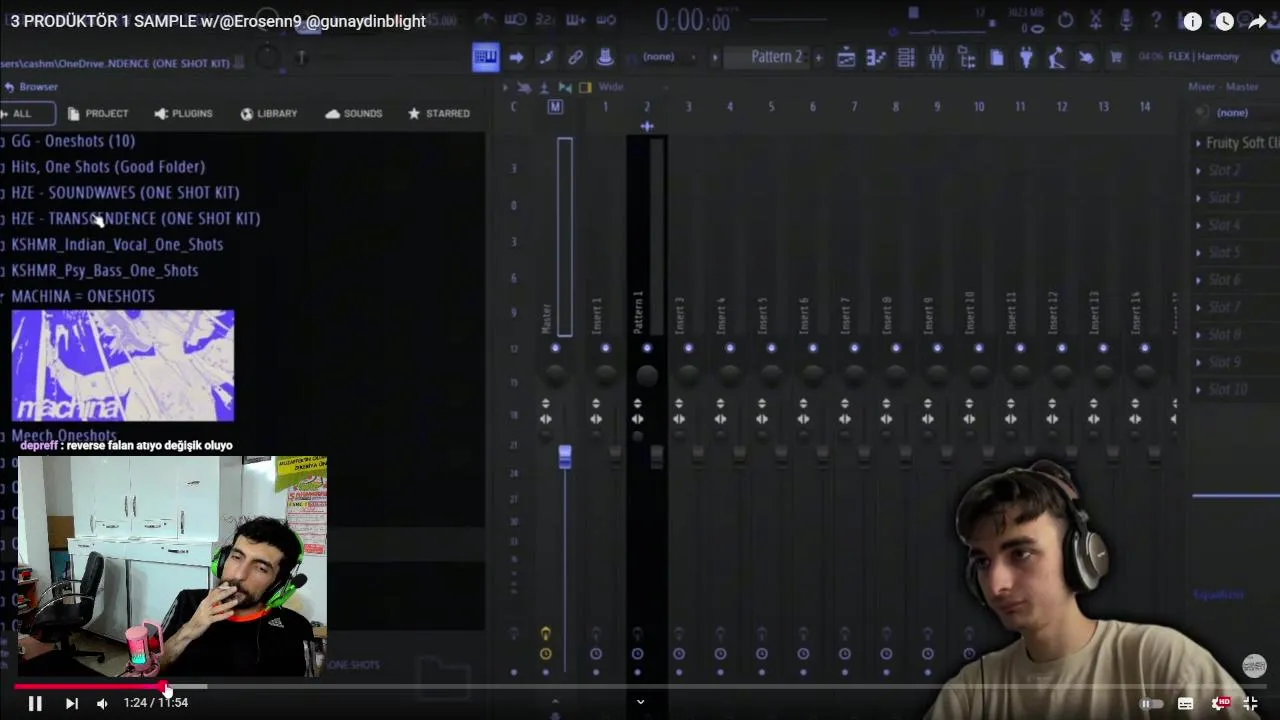Select the M master track header
Screen dimensions: 1280x720
[555, 106]
